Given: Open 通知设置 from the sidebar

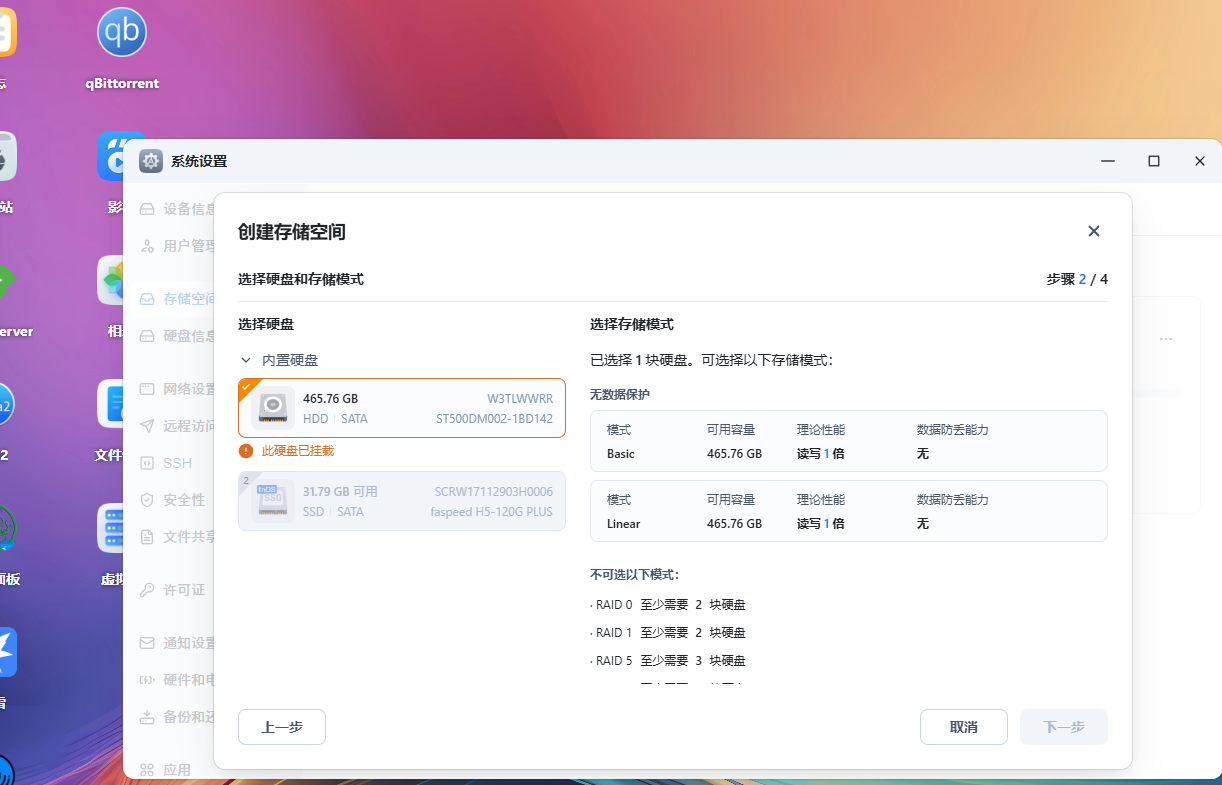Looking at the screenshot, I should (x=180, y=643).
